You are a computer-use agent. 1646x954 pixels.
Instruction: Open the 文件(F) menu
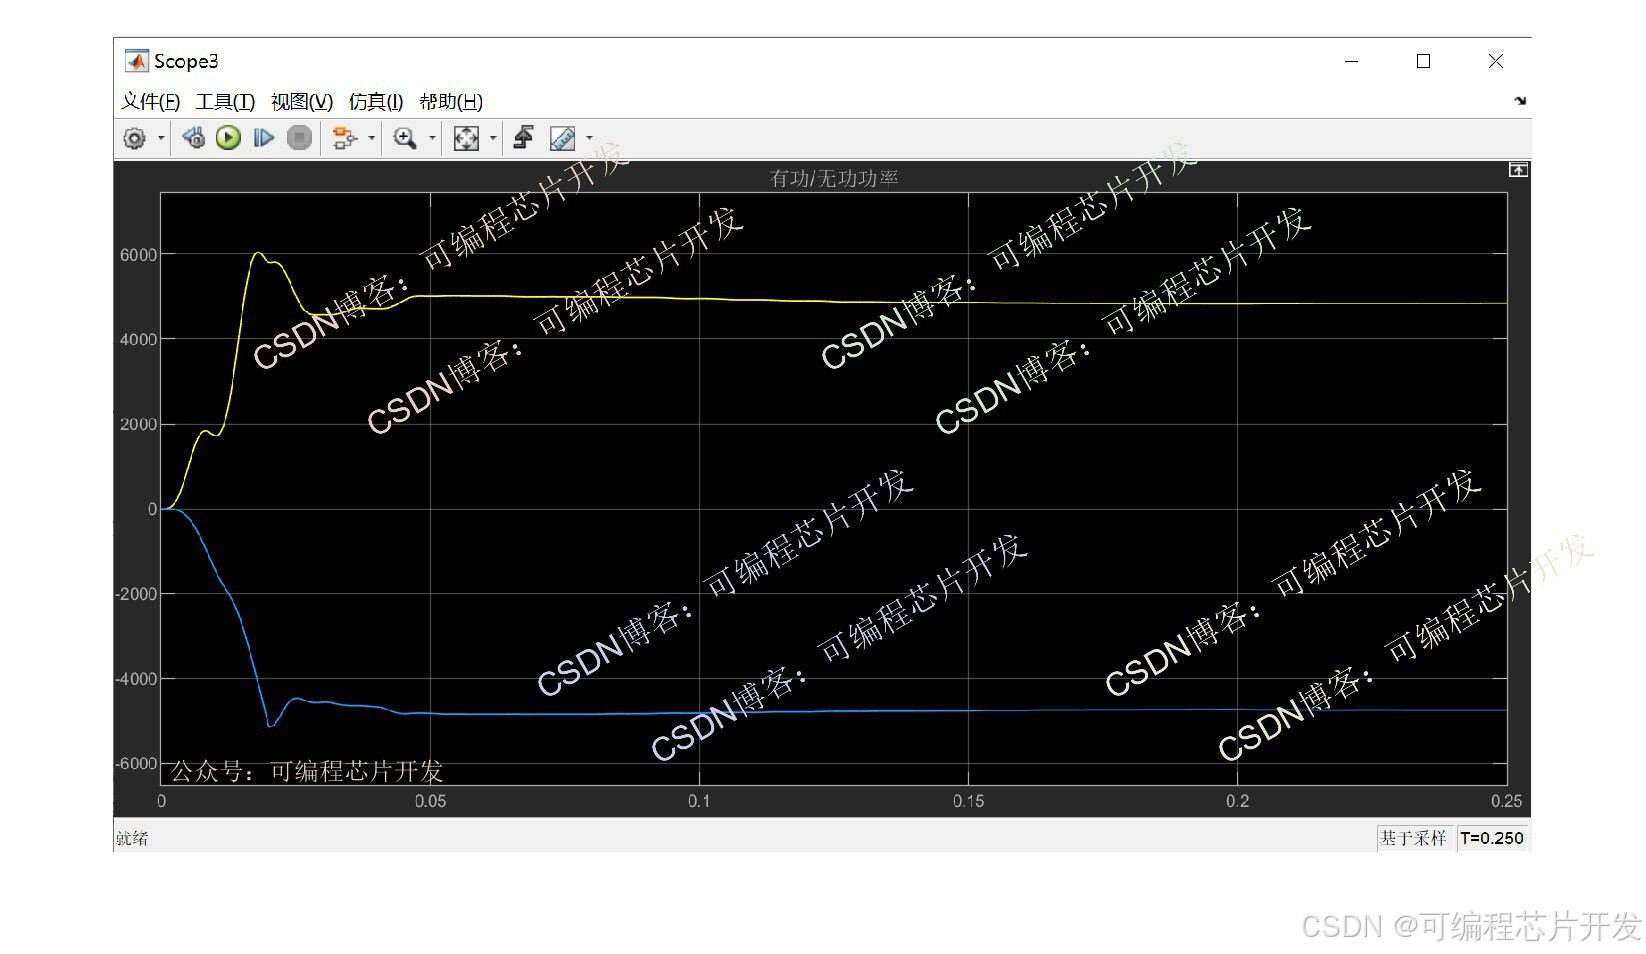(151, 102)
